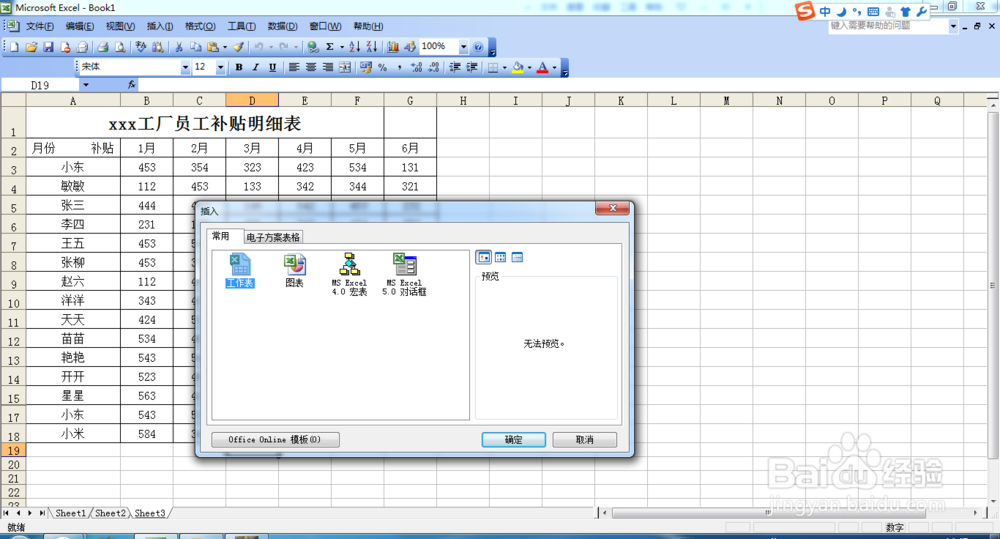Image resolution: width=1000 pixels, height=539 pixels.
Task: Open fill color dropdown arrow
Action: [x=529, y=67]
